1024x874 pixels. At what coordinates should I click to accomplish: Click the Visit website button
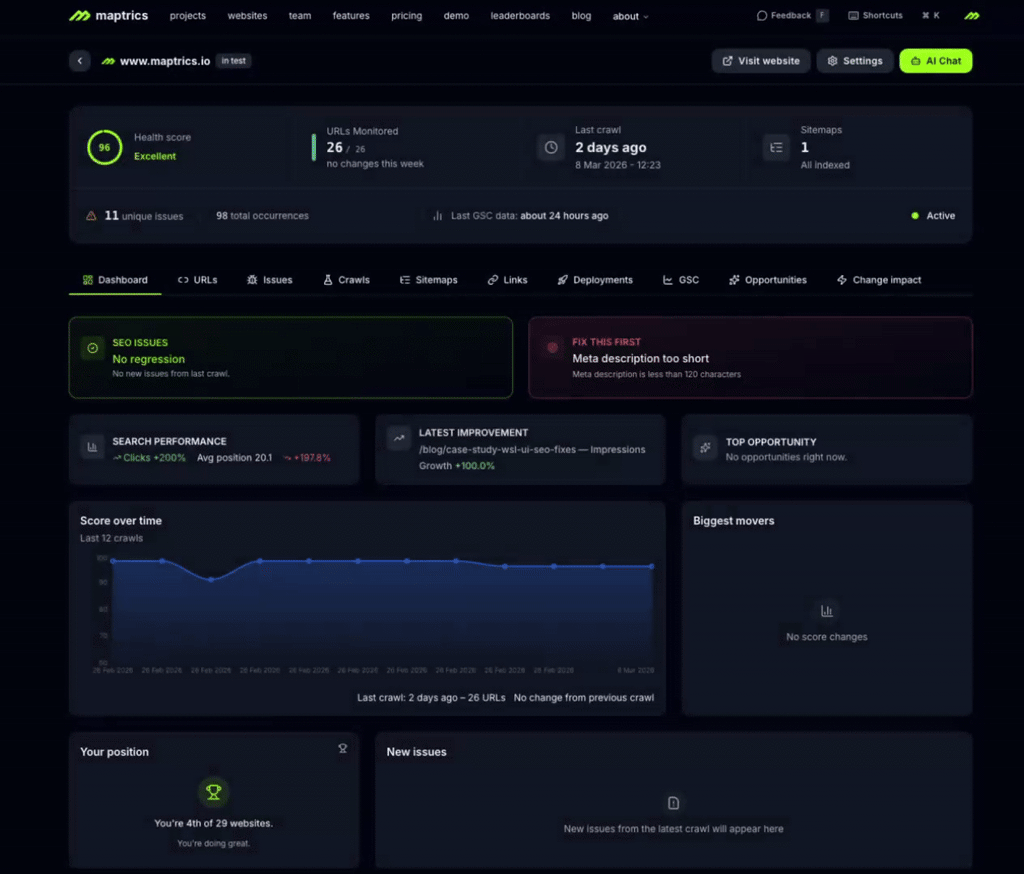[x=761, y=61]
